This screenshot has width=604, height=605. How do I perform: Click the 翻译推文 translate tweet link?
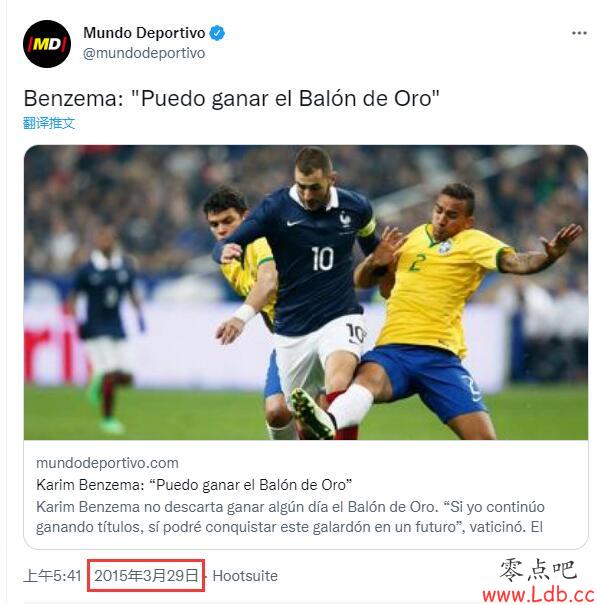[x=49, y=123]
